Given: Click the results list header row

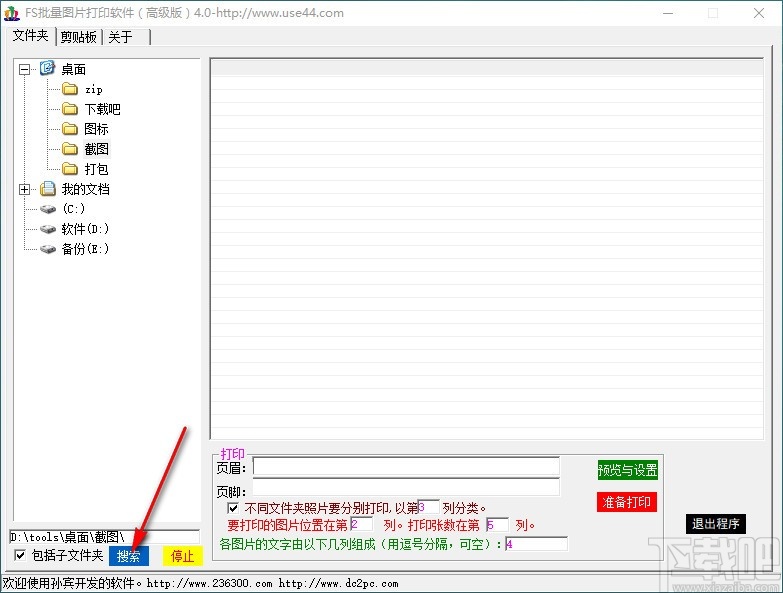Looking at the screenshot, I should pos(487,68).
